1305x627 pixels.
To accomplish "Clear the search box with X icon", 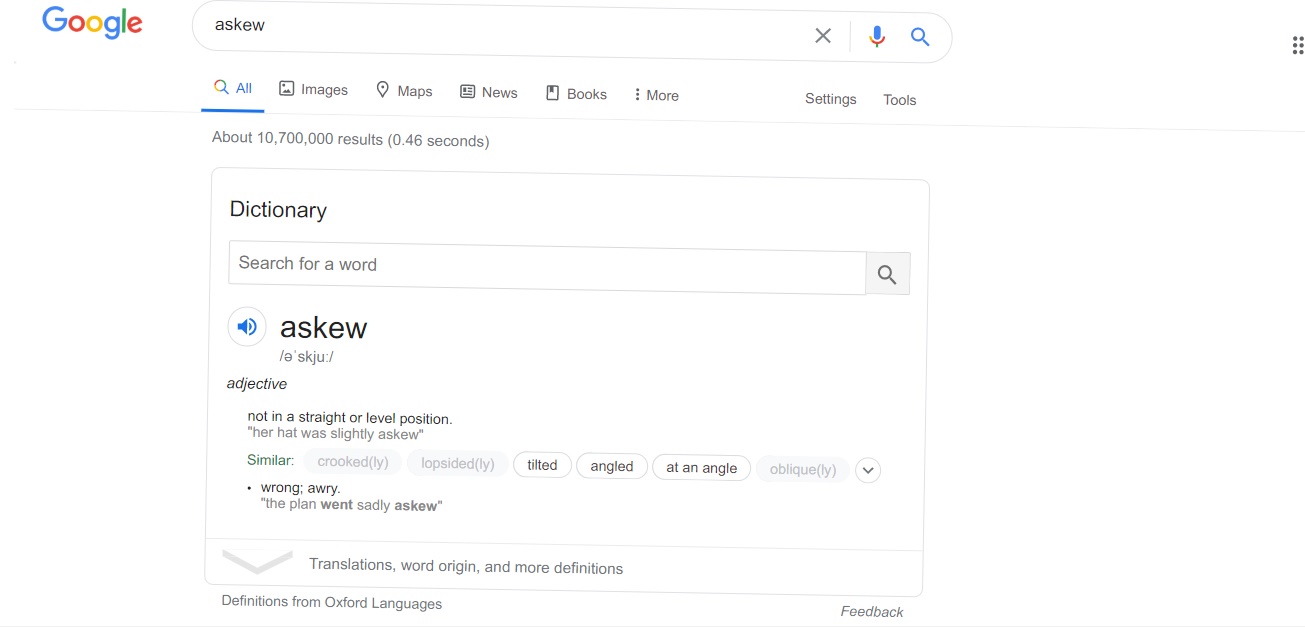I will [x=823, y=36].
